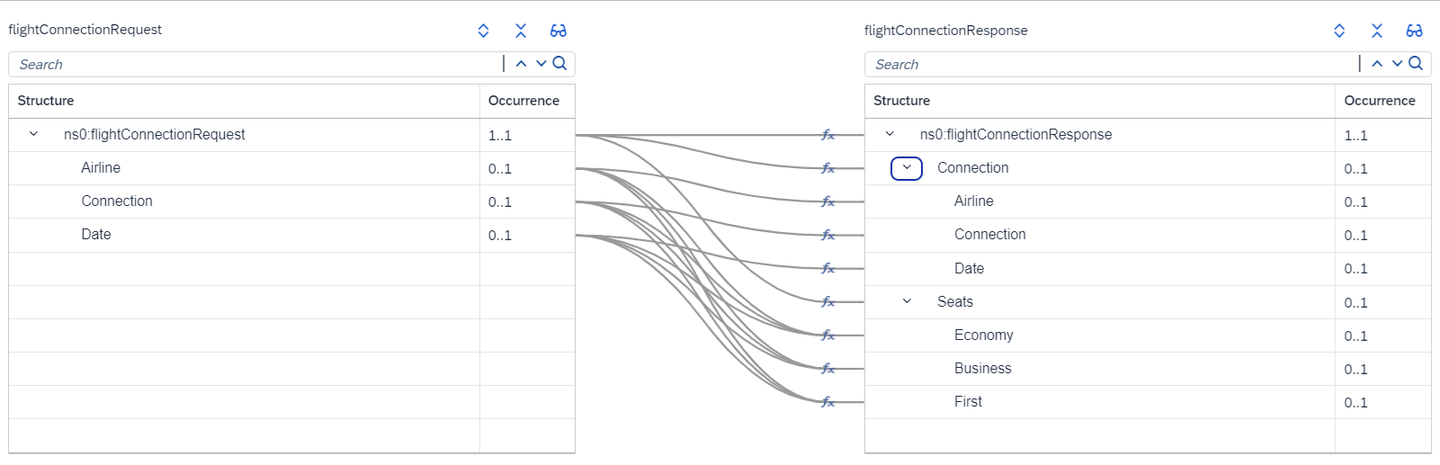Collapse all nodes in flightConnectionResponse panel
This screenshot has height=465, width=1440.
1376,30
